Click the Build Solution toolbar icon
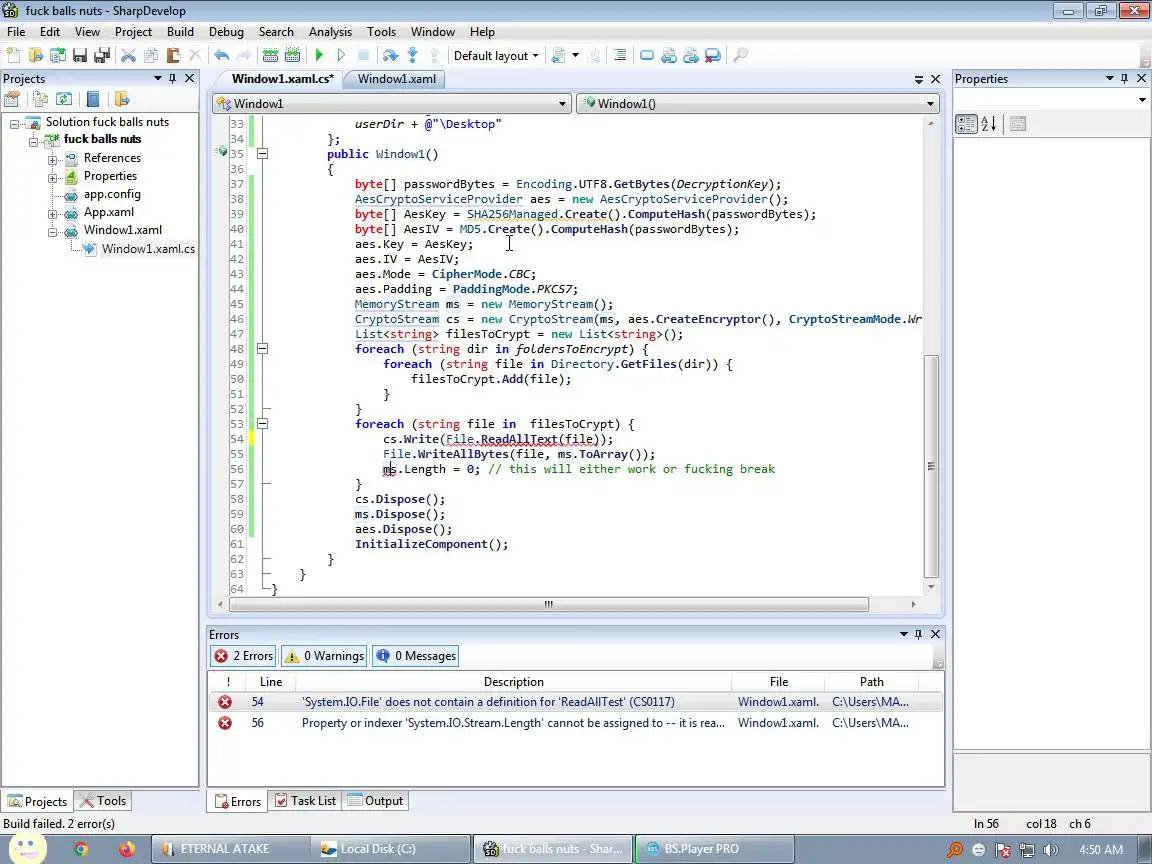The image size is (1152, 864). pos(270,55)
